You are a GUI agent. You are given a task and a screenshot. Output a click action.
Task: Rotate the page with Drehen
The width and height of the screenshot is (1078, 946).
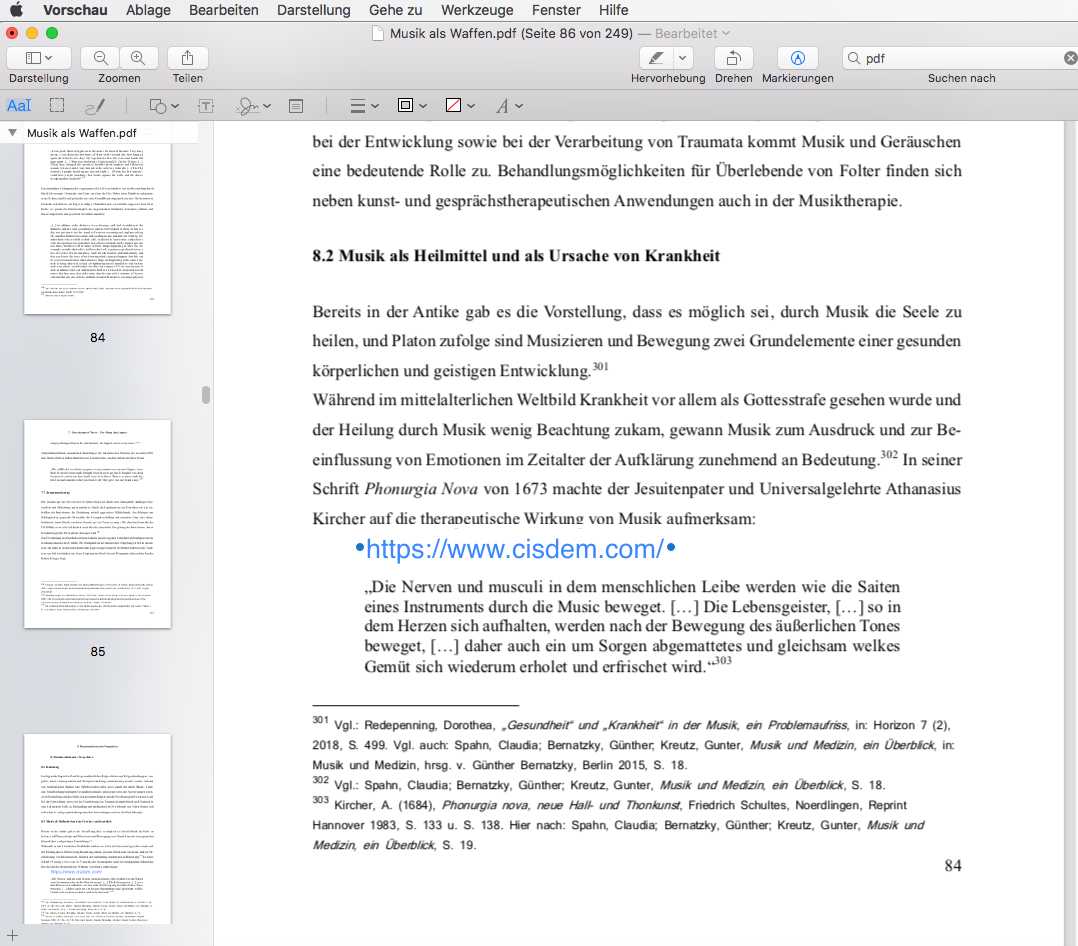click(x=734, y=58)
